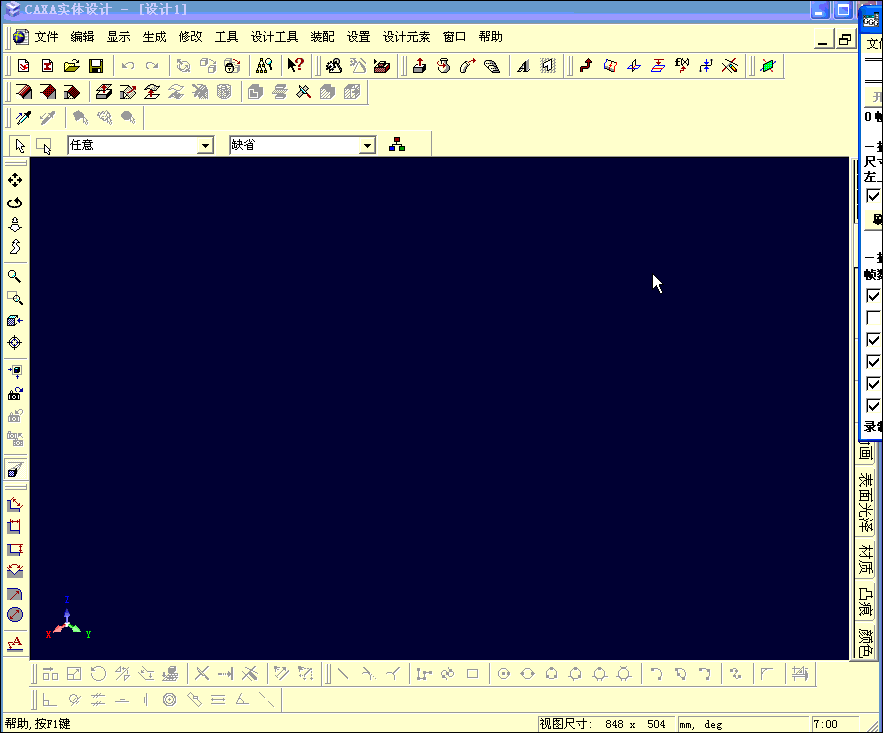Click the arrow selection tool
The width and height of the screenshot is (883, 733).
tap(20, 146)
